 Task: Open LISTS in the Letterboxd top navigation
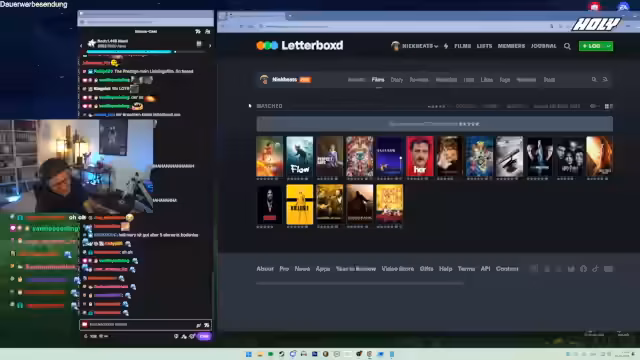(x=484, y=46)
